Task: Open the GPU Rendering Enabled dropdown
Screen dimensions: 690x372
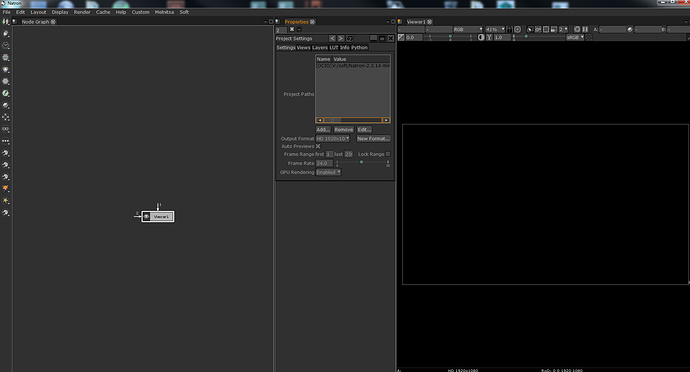Action: 328,172
